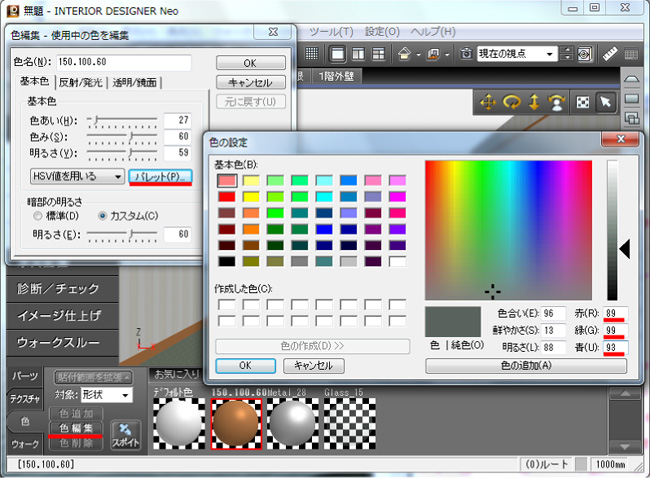Select the pan/move view tool icon
The height and width of the screenshot is (478, 650).
click(x=488, y=102)
